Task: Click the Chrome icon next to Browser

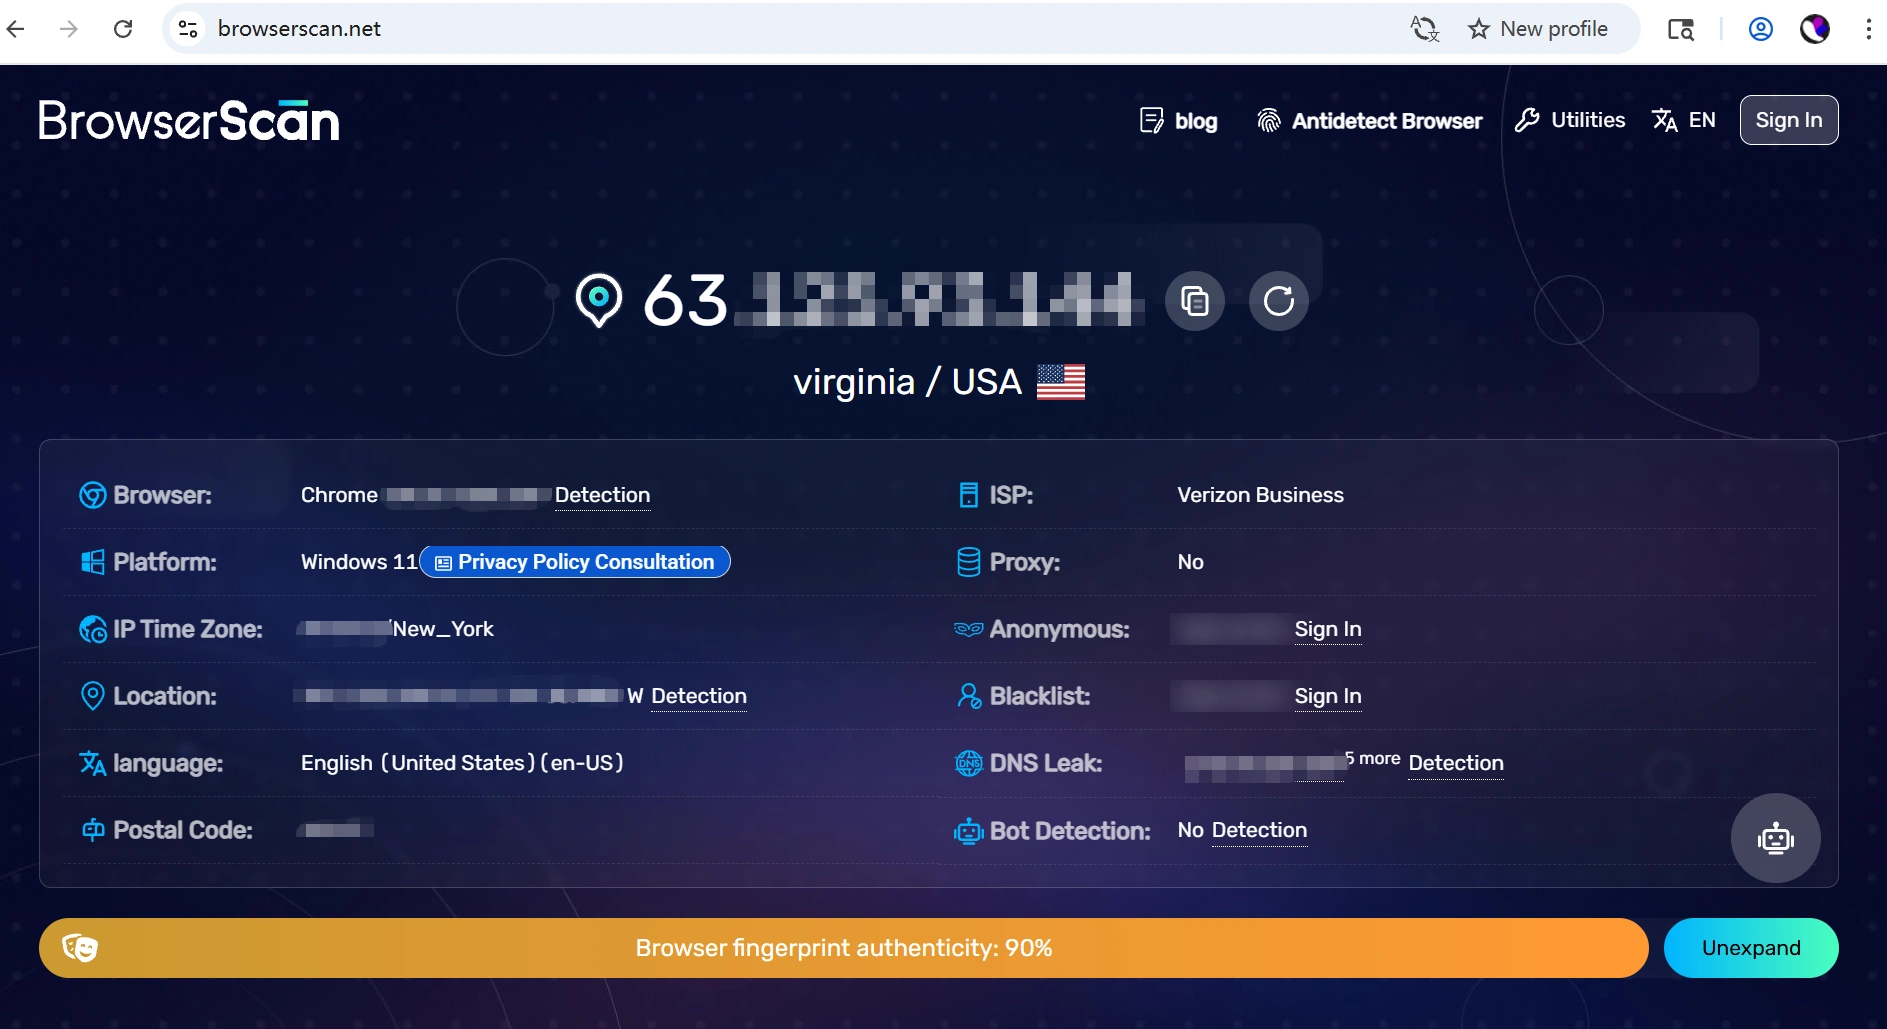Action: coord(93,495)
